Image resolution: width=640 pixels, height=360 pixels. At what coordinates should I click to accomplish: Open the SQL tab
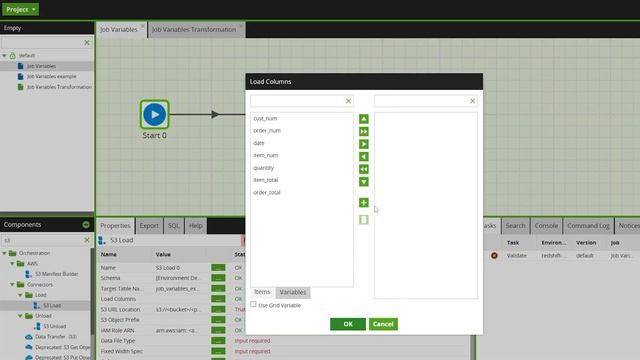pyautogui.click(x=173, y=226)
